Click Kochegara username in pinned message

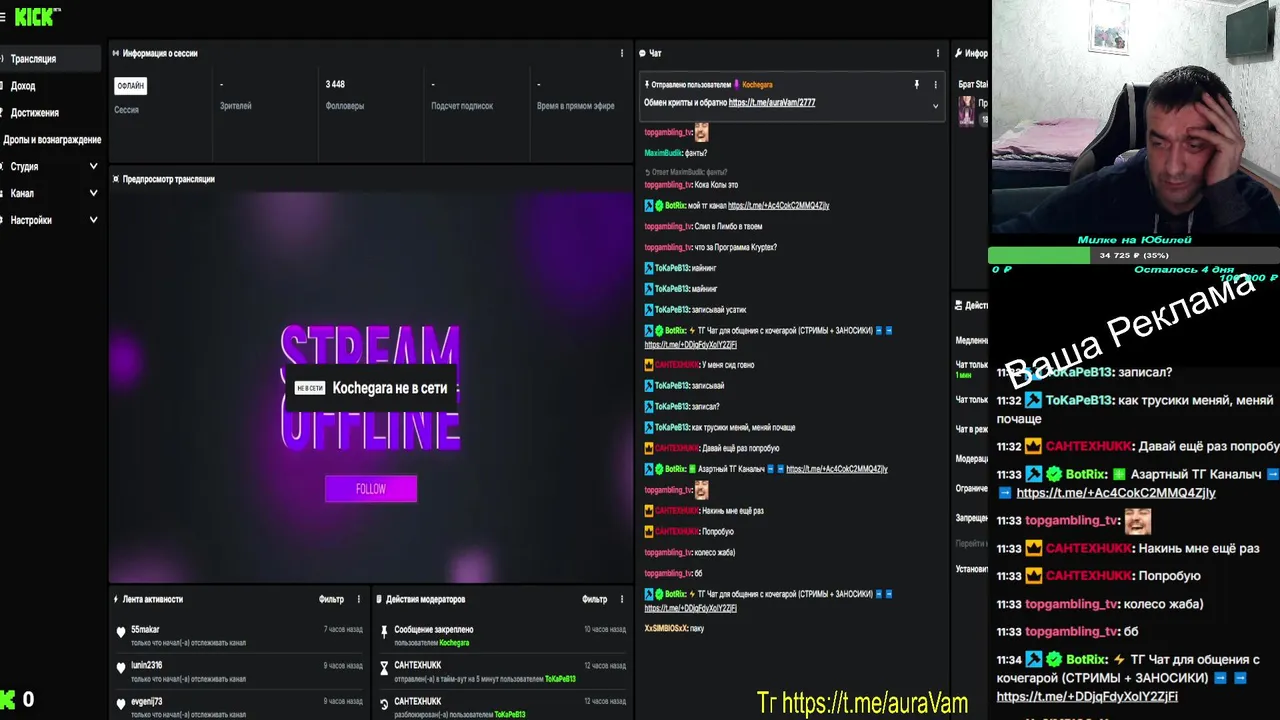[x=757, y=85]
